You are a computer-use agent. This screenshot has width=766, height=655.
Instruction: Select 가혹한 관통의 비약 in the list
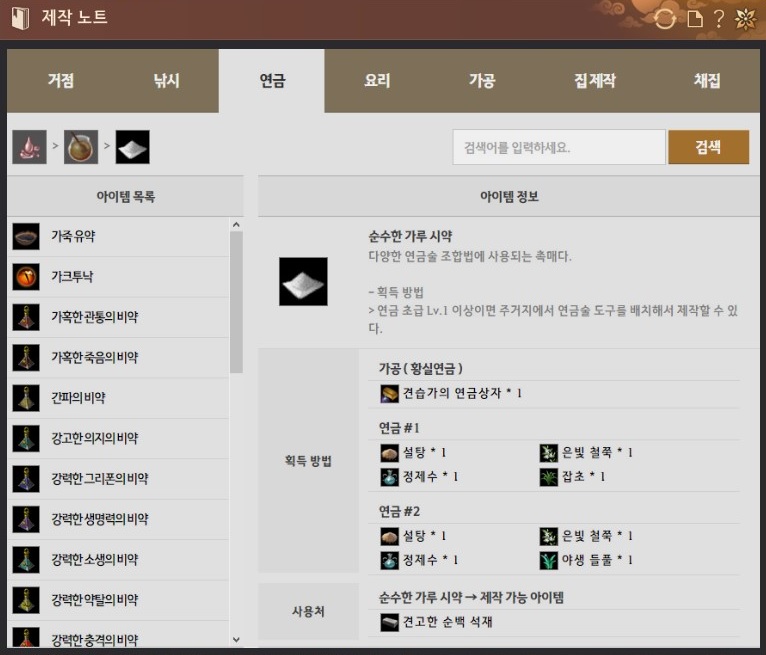pos(118,317)
